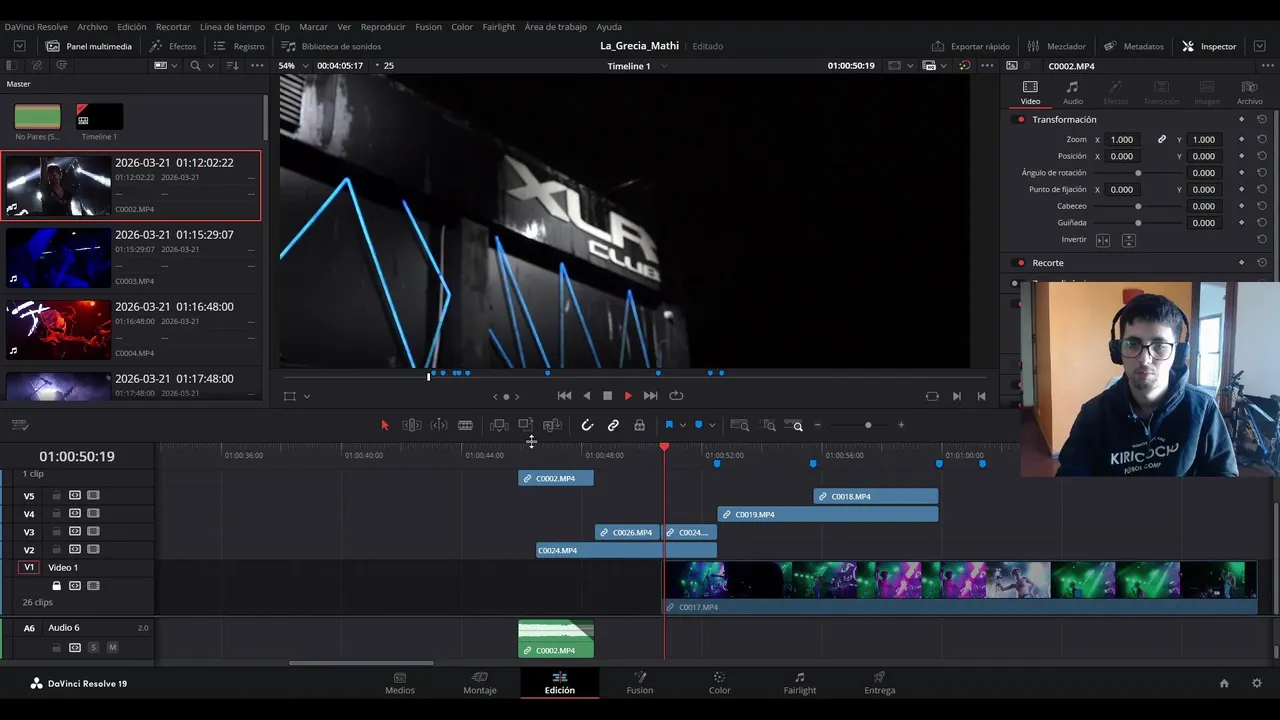Toggle the Panel multimedia button
Screen dimensions: 1280x720
coord(89,46)
